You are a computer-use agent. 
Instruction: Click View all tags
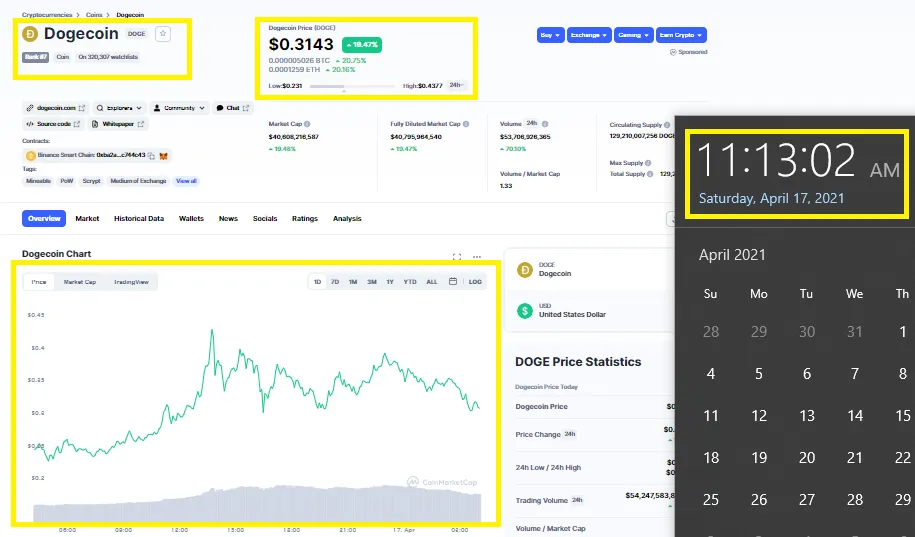(x=186, y=181)
